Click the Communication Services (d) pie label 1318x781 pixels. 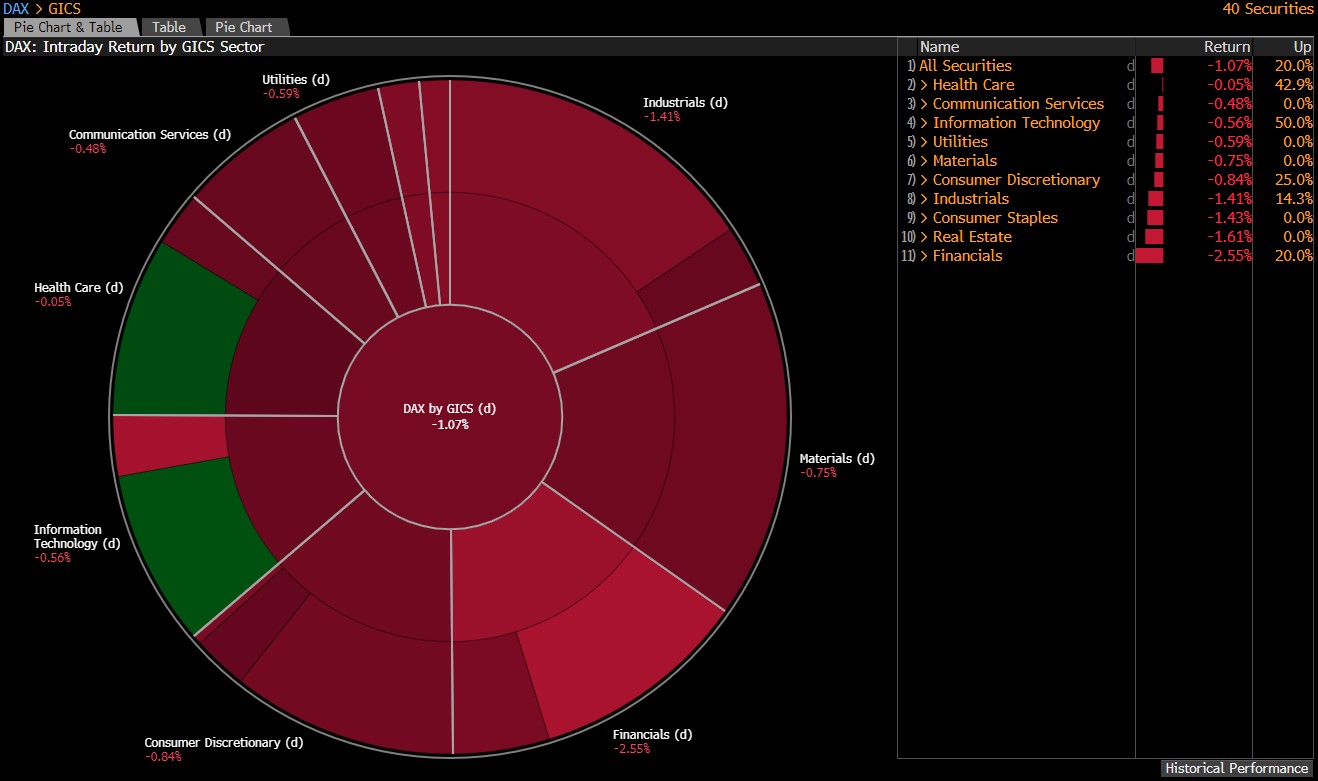[x=149, y=134]
